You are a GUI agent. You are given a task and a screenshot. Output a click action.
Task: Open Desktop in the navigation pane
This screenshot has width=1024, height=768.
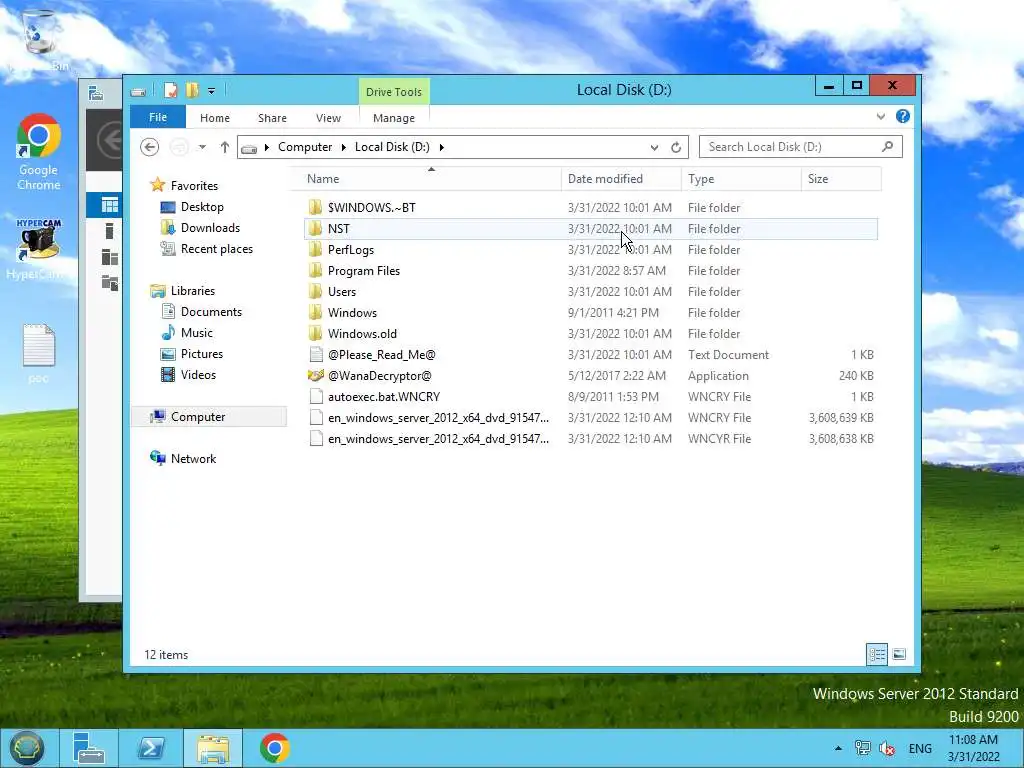tap(202, 207)
